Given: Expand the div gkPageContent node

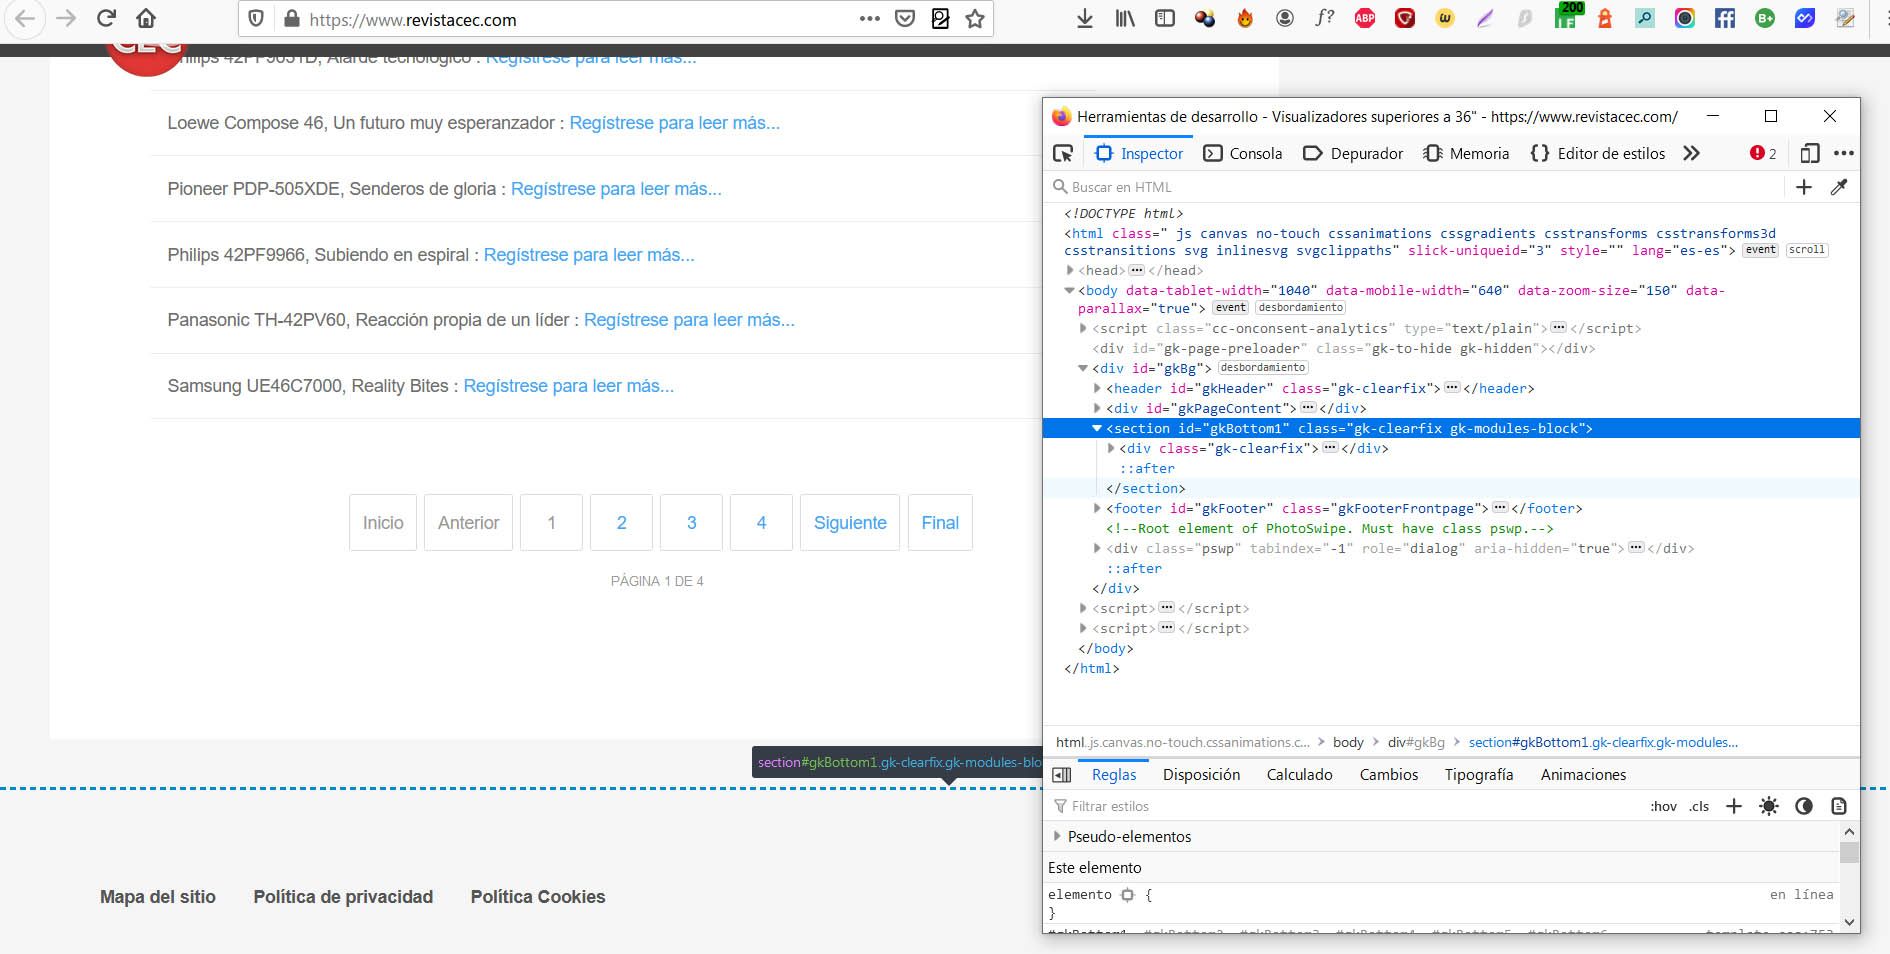Looking at the screenshot, I should pyautogui.click(x=1097, y=408).
